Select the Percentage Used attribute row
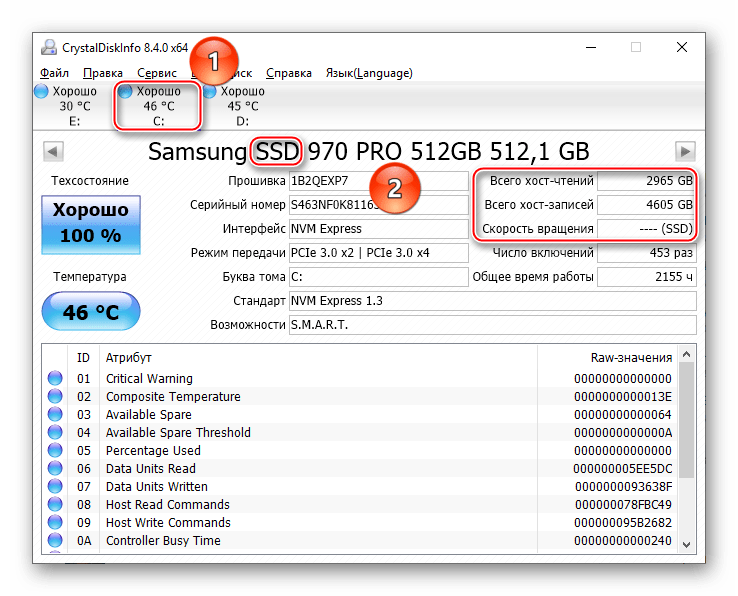 pyautogui.click(x=360, y=451)
